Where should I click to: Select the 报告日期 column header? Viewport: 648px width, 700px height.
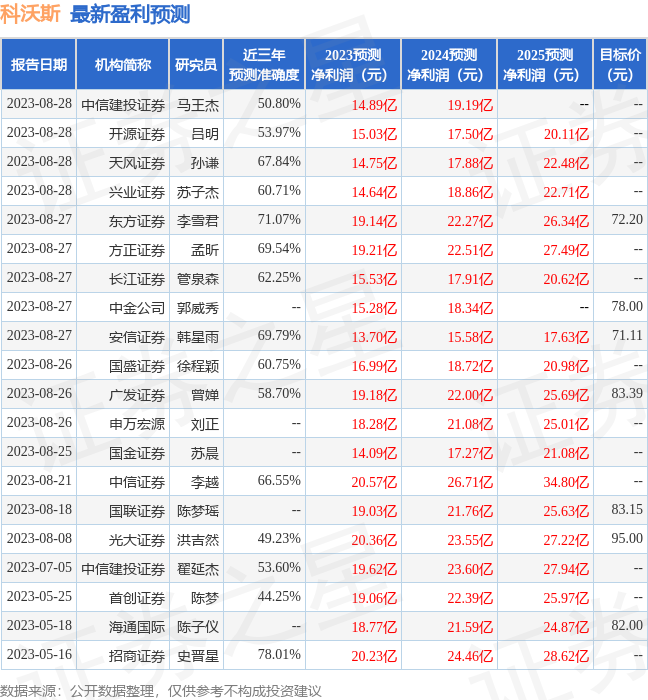39,64
